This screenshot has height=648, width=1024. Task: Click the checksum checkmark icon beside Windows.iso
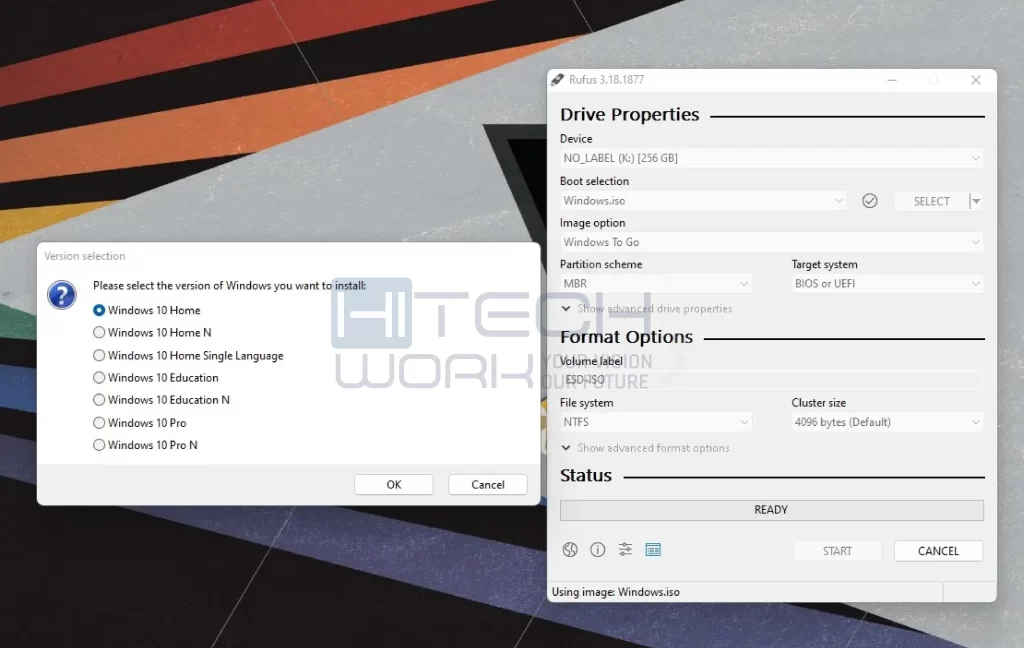869,201
